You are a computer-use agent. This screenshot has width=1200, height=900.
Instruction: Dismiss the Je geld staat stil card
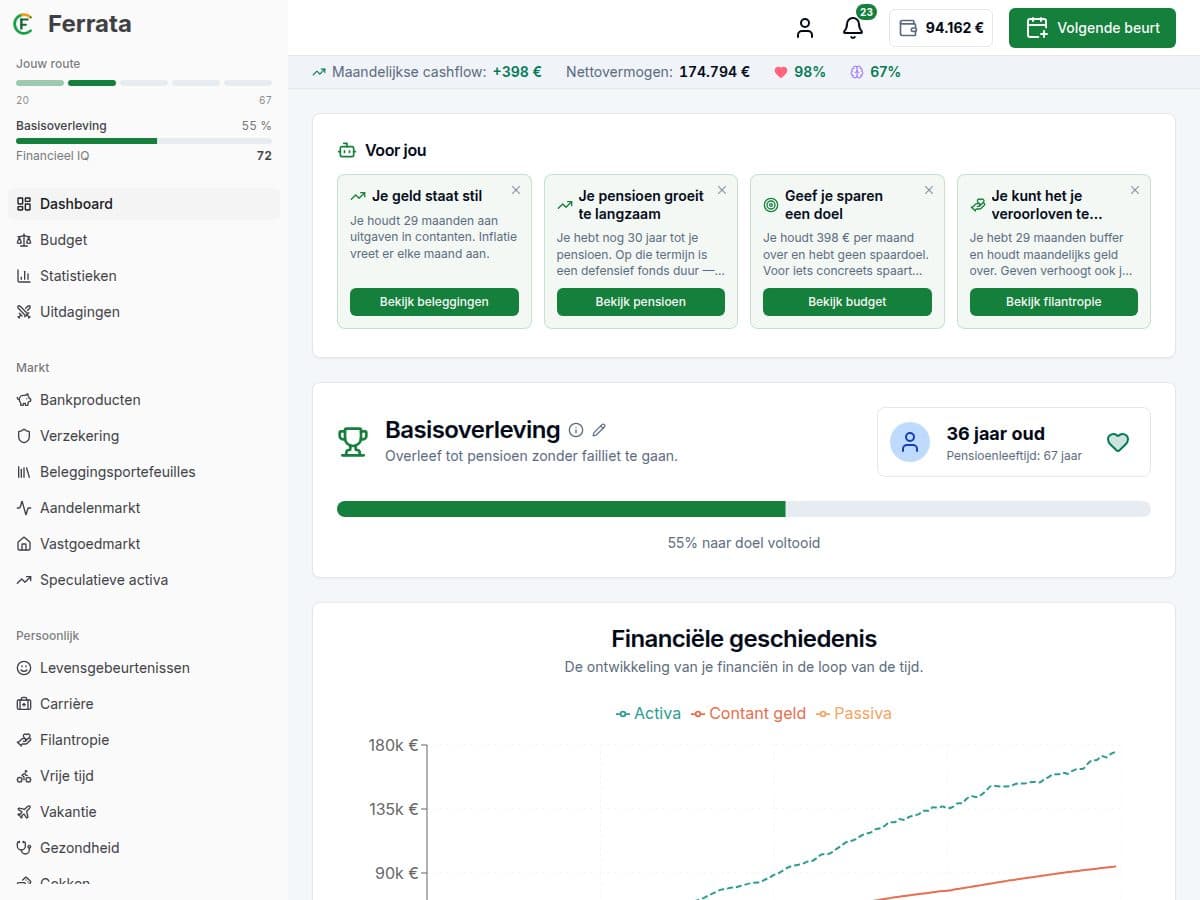pyautogui.click(x=516, y=190)
